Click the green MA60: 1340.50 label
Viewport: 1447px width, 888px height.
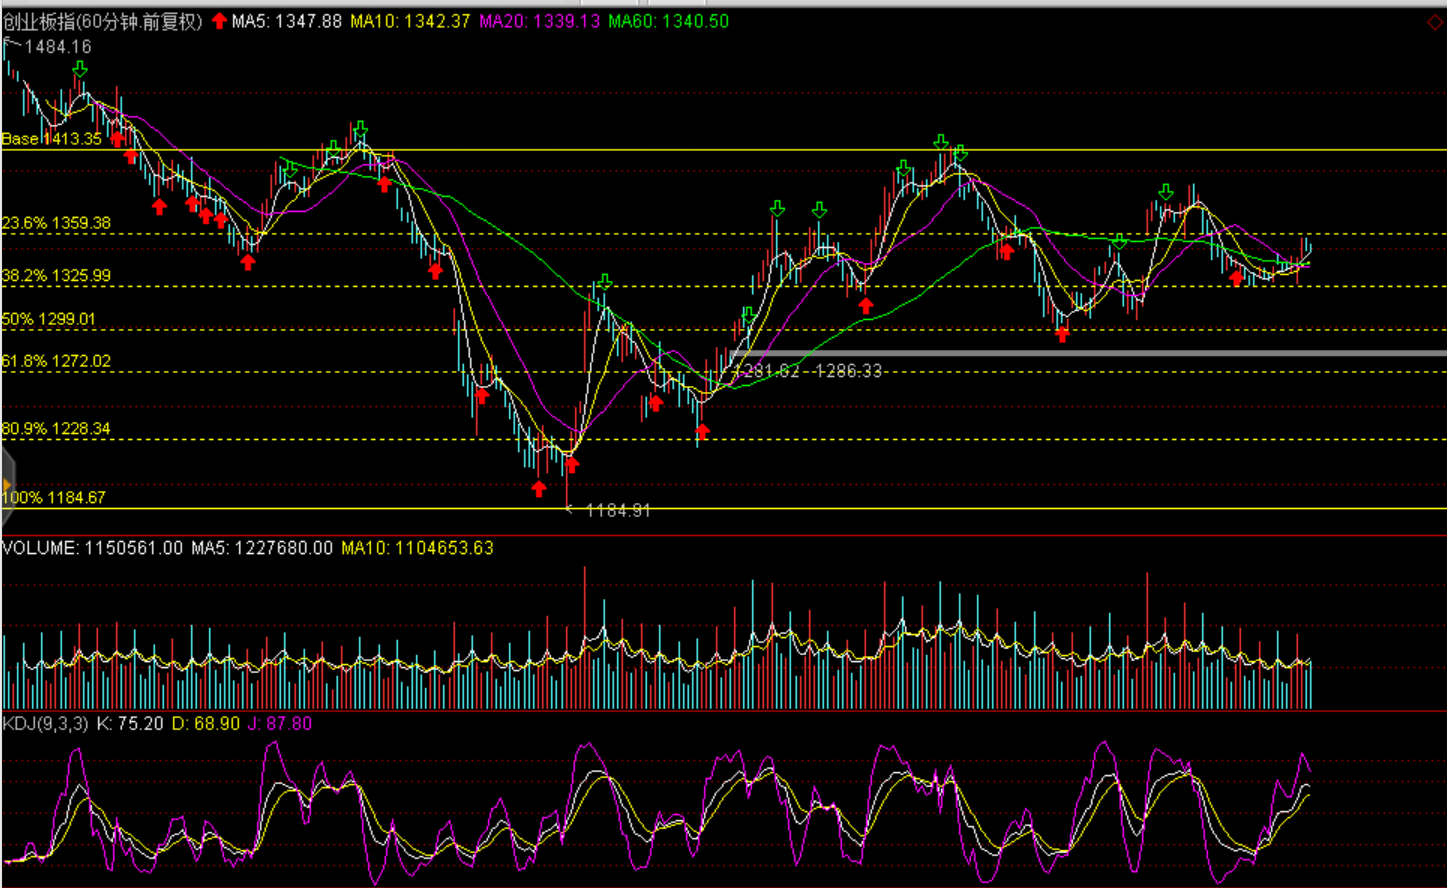pyautogui.click(x=669, y=21)
